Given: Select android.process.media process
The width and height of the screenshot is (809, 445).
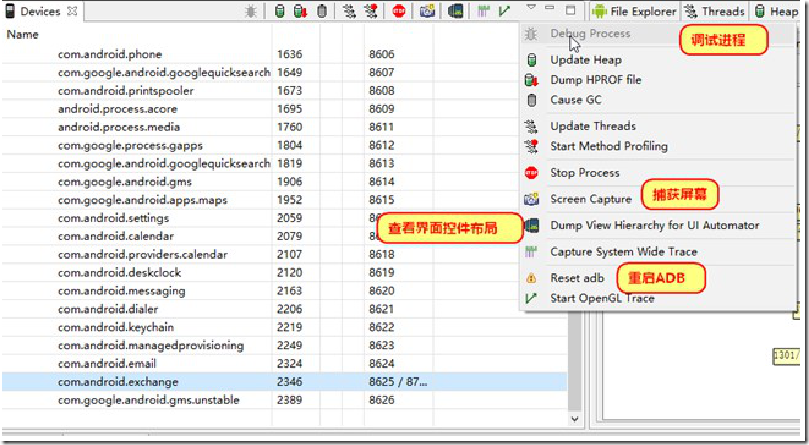Looking at the screenshot, I should click(x=285, y=127).
